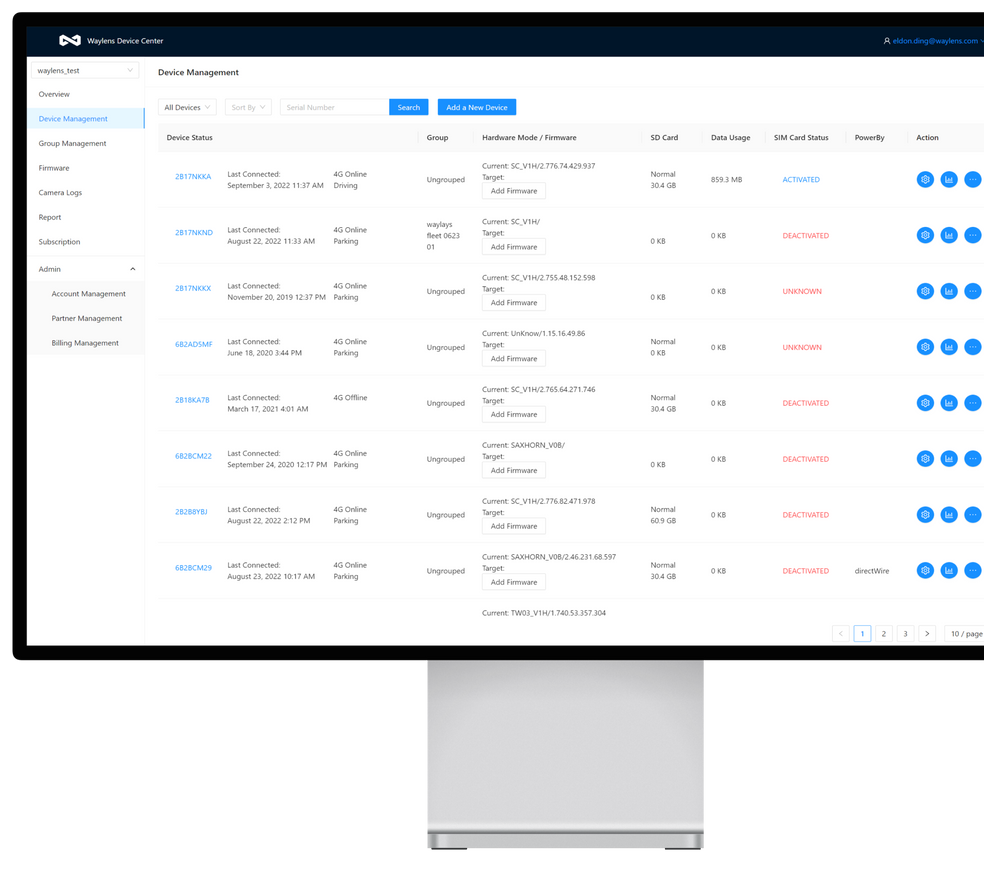Screen dimensions: 984x870
Task: Collapse the Admin sidebar section
Action: pos(86,269)
